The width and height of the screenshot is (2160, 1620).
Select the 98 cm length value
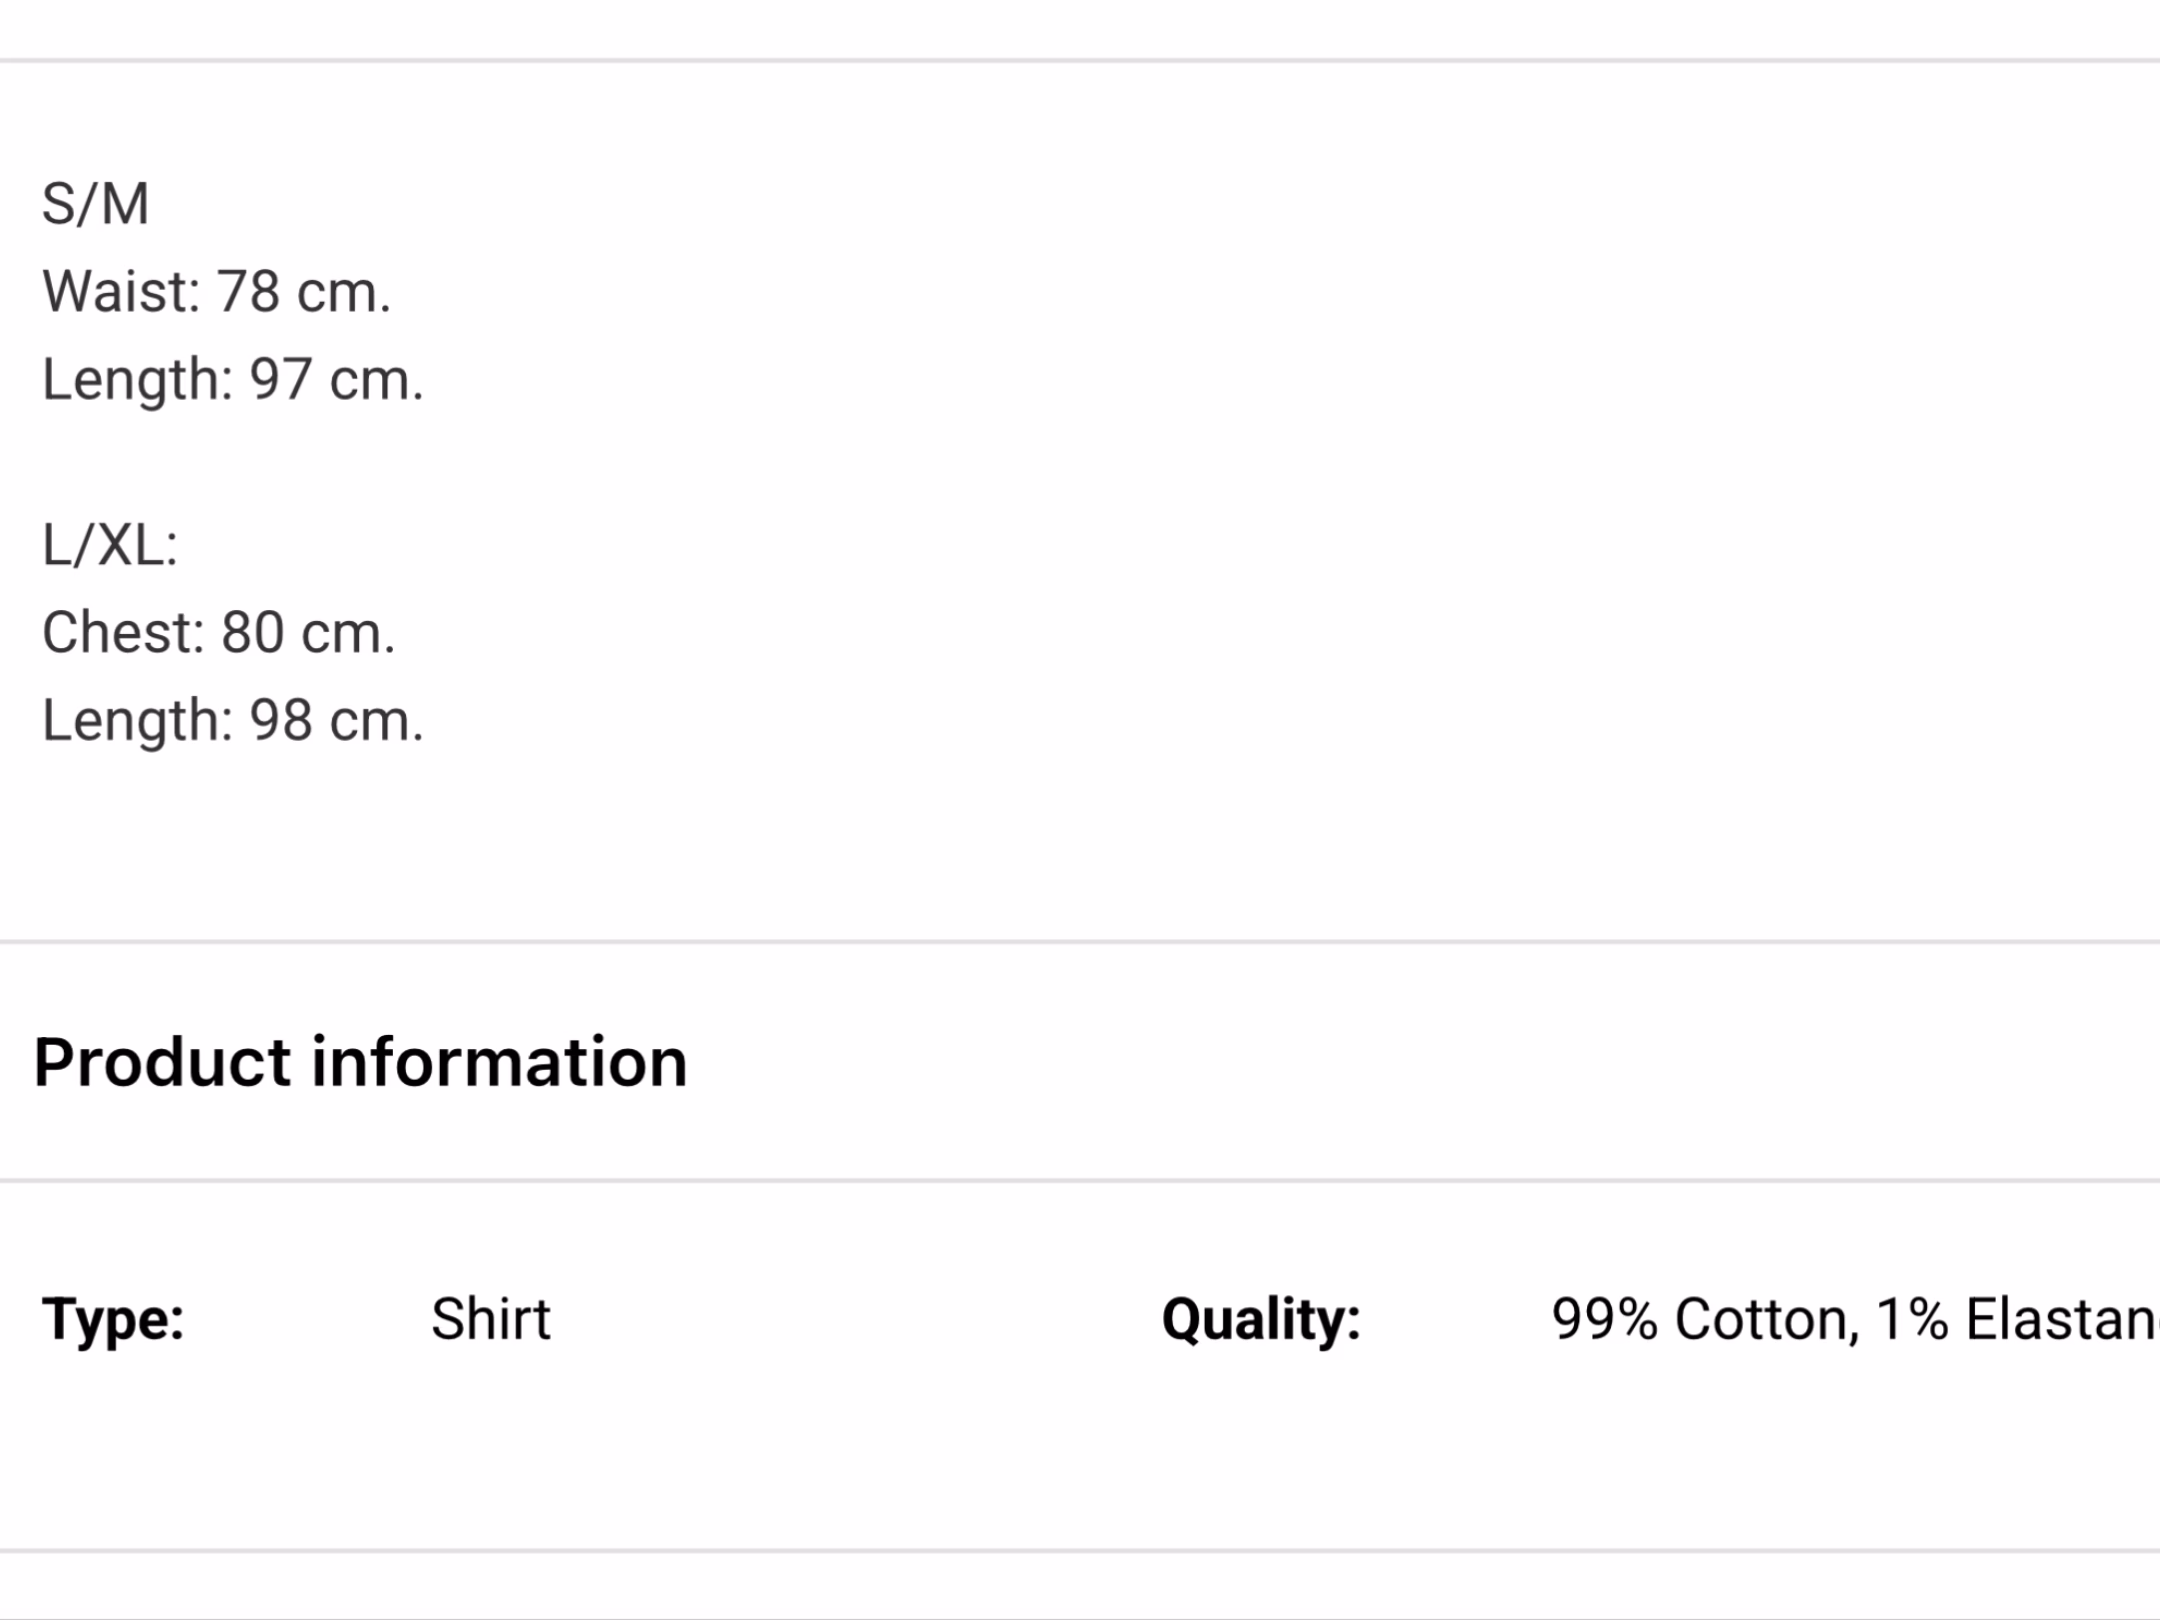pos(336,721)
